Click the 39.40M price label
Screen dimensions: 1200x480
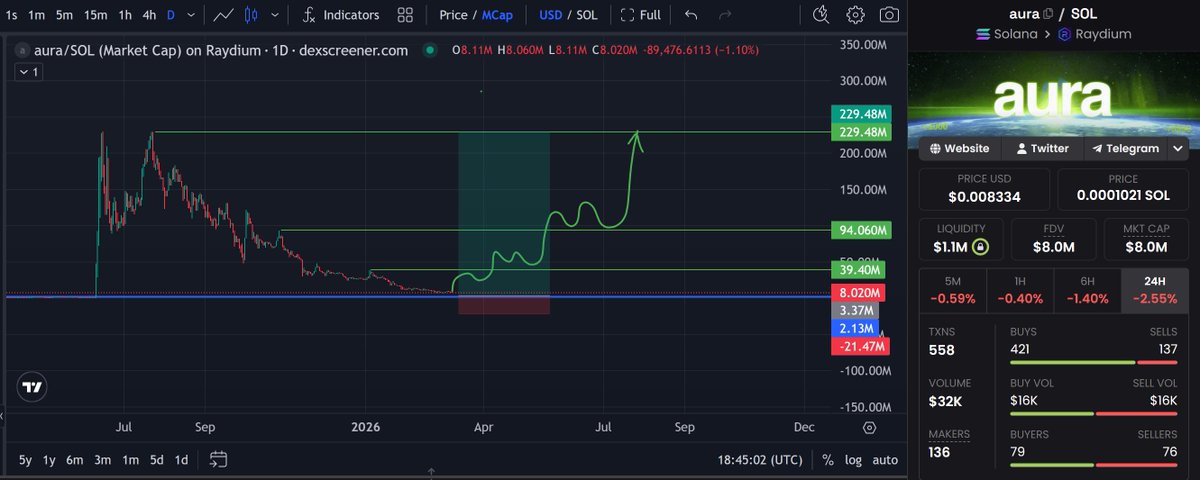(x=860, y=270)
